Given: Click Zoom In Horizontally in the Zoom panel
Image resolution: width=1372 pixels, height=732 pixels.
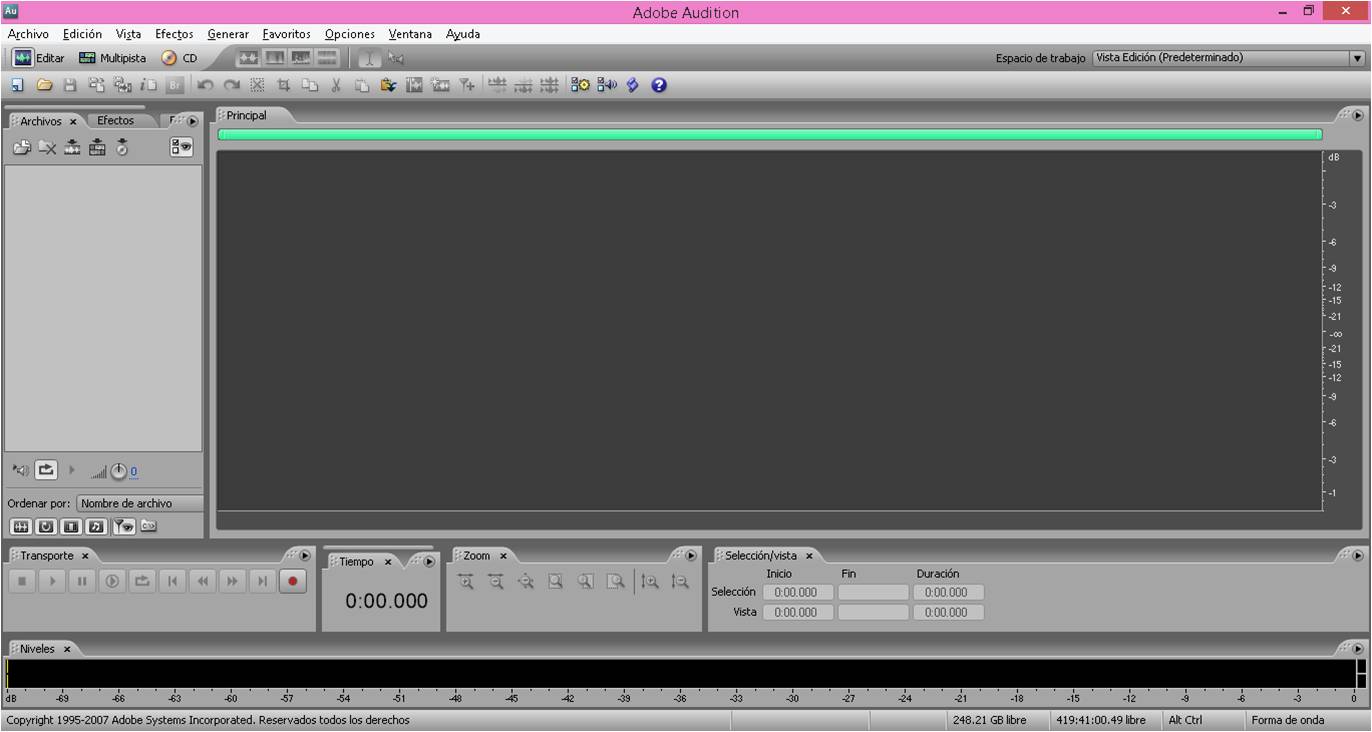Looking at the screenshot, I should point(465,581).
